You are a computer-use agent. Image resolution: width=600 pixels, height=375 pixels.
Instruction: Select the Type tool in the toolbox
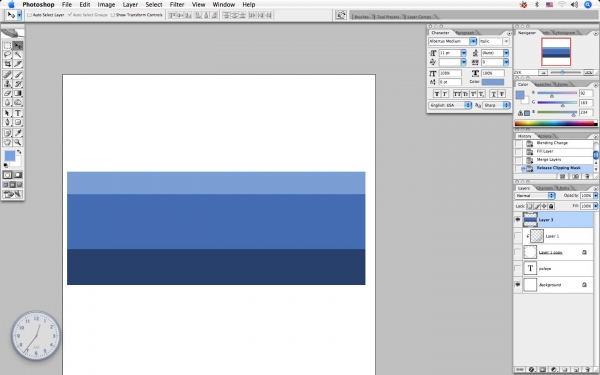pos(18,113)
